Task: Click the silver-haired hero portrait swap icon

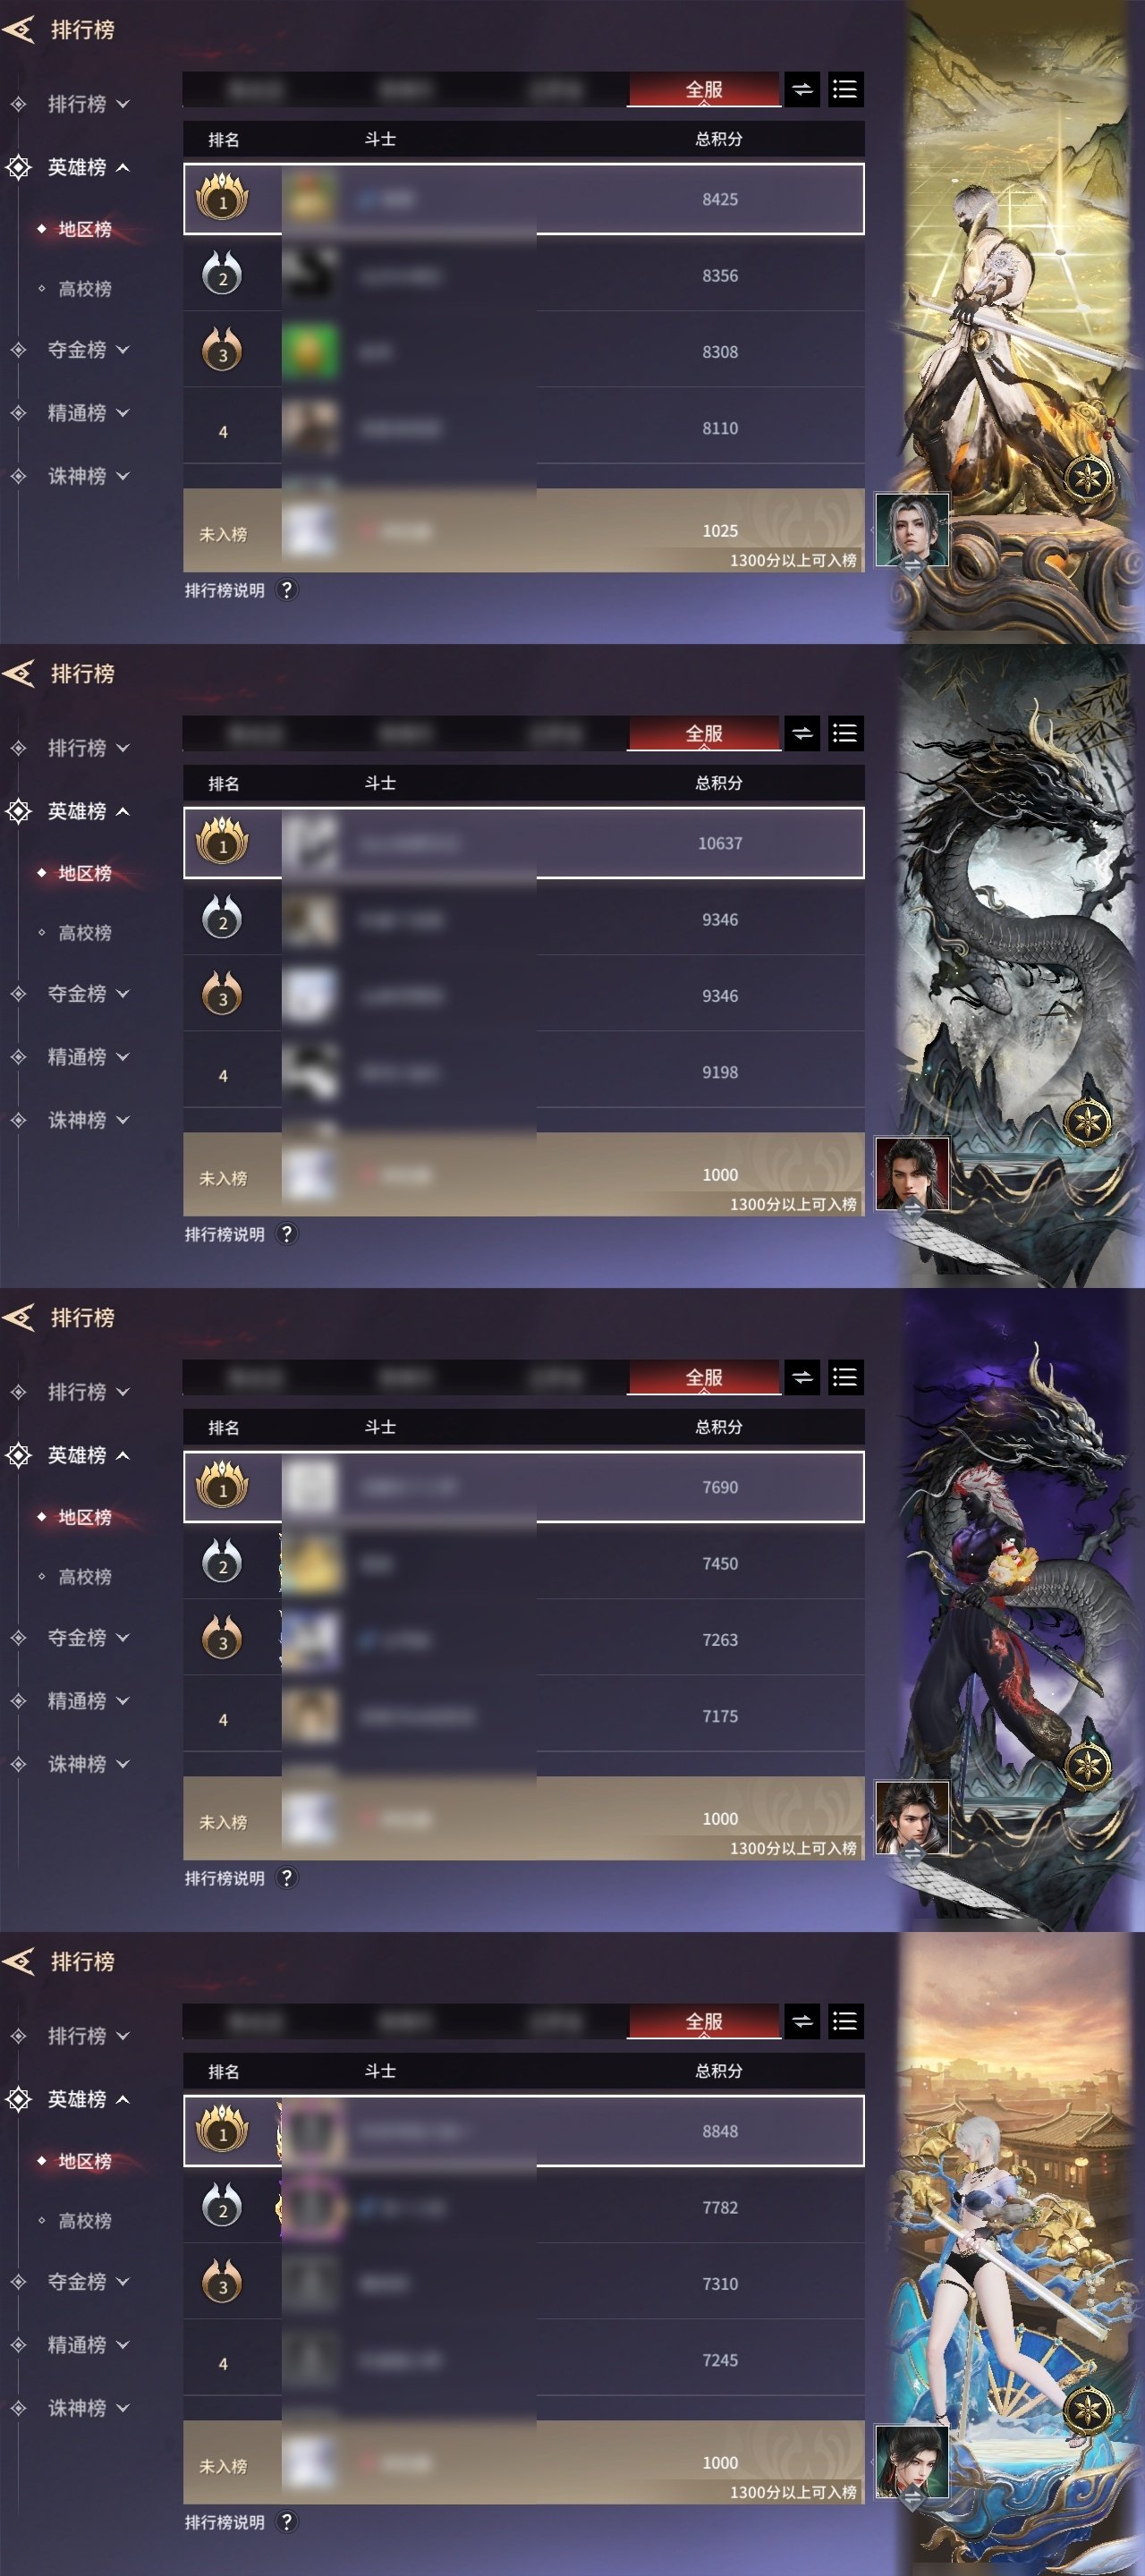Action: 912,566
